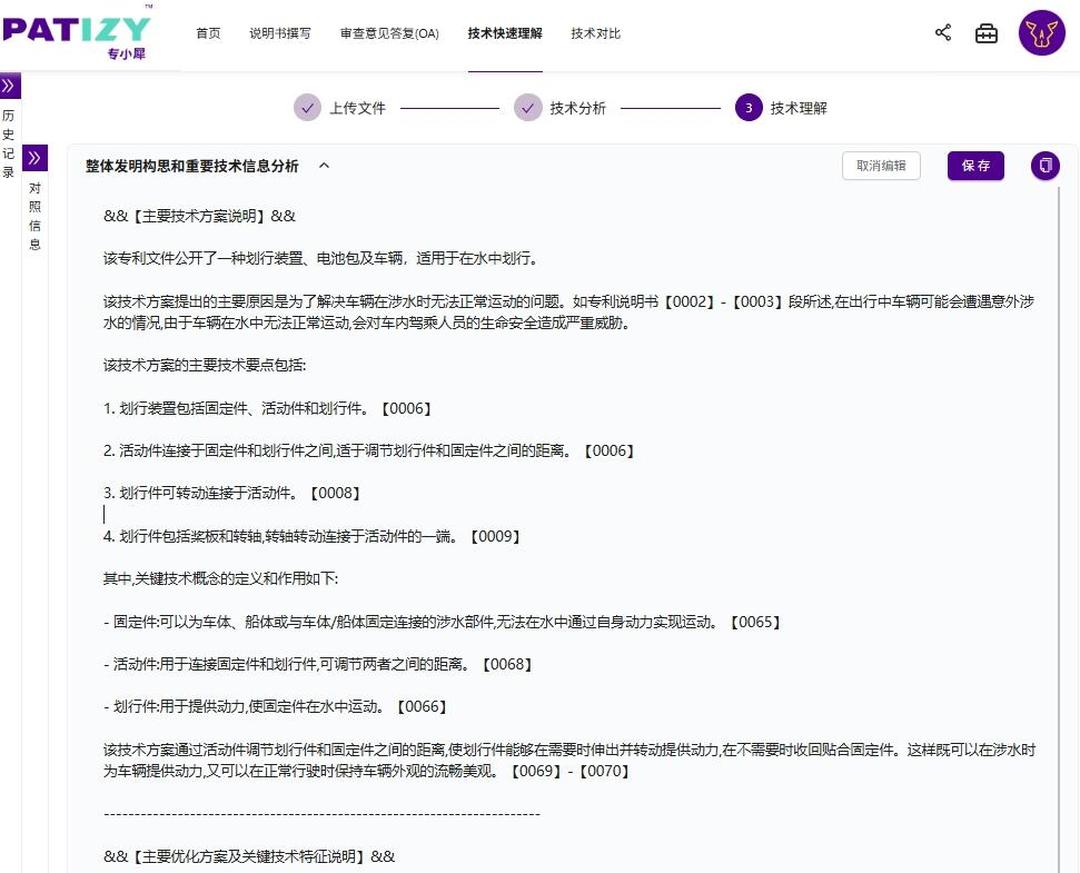The image size is (1080, 873).
Task: Click the 技术分析 completed step checkmark
Action: click(x=527, y=107)
